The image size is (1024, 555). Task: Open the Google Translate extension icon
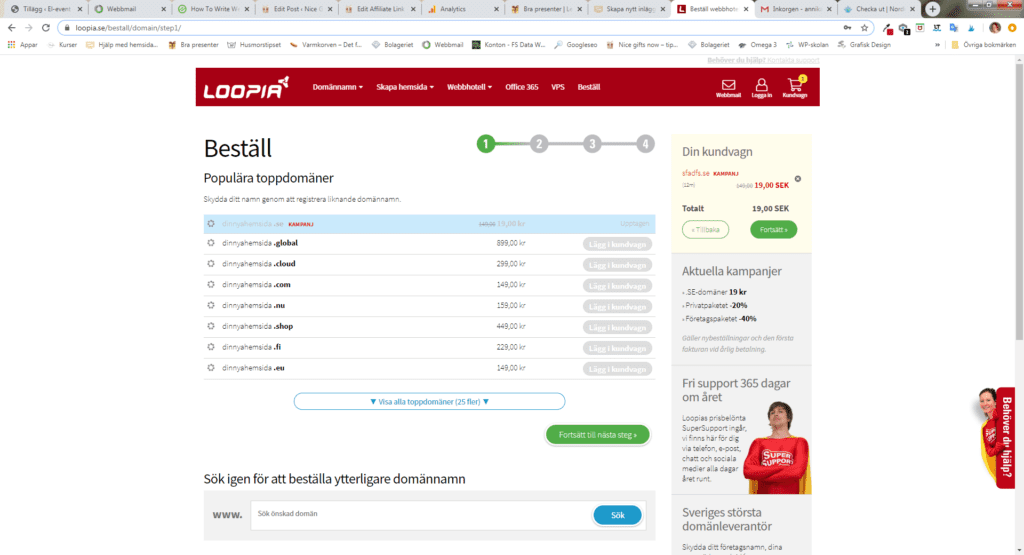(x=953, y=28)
